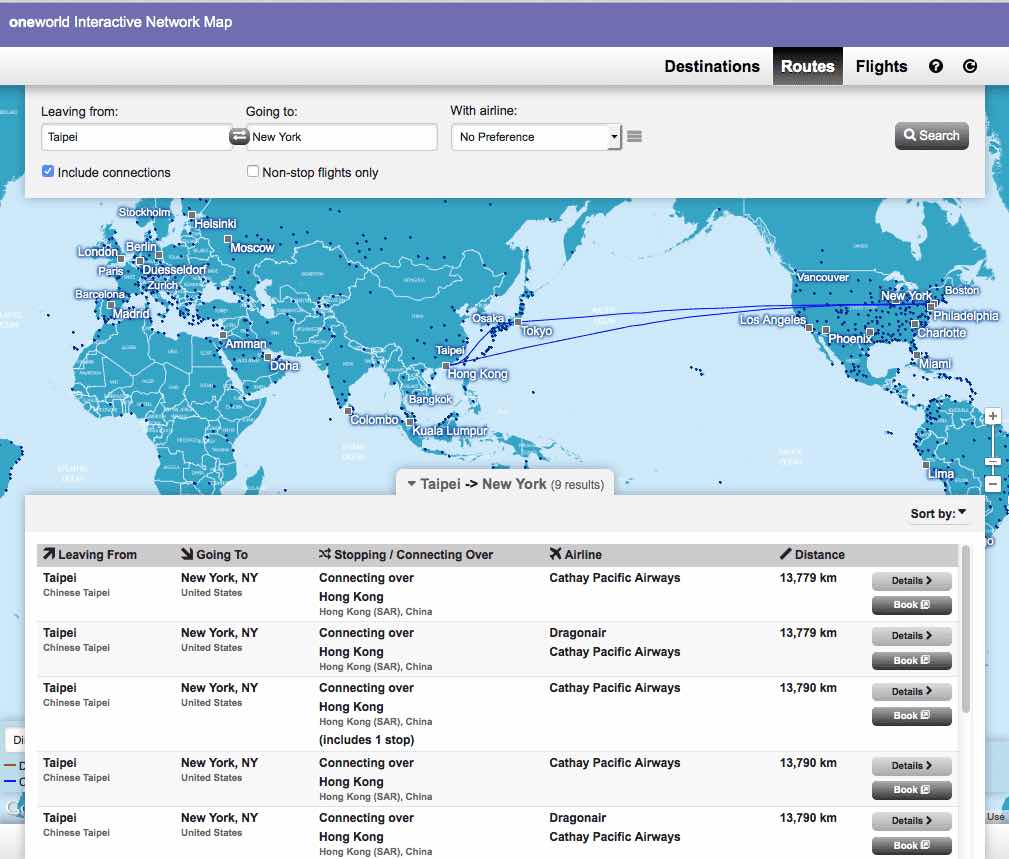1009x859 pixels.
Task: Focus the Going to input field
Action: [342, 137]
